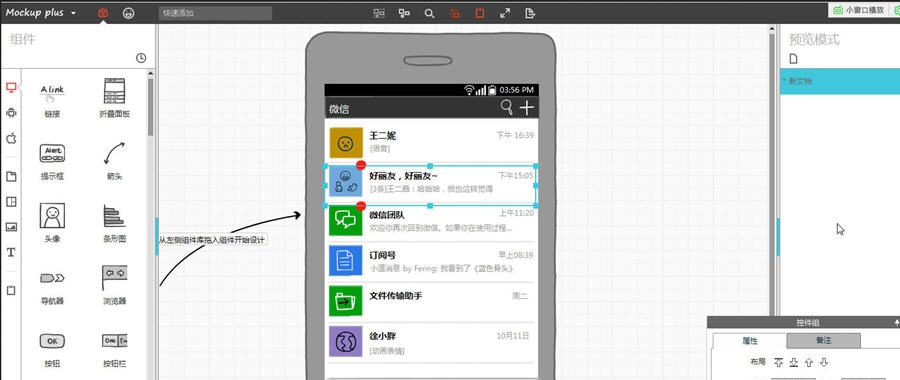Image resolution: width=900 pixels, height=380 pixels.
Task: Click the 03:56 PM phone status bar
Action: [x=432, y=90]
